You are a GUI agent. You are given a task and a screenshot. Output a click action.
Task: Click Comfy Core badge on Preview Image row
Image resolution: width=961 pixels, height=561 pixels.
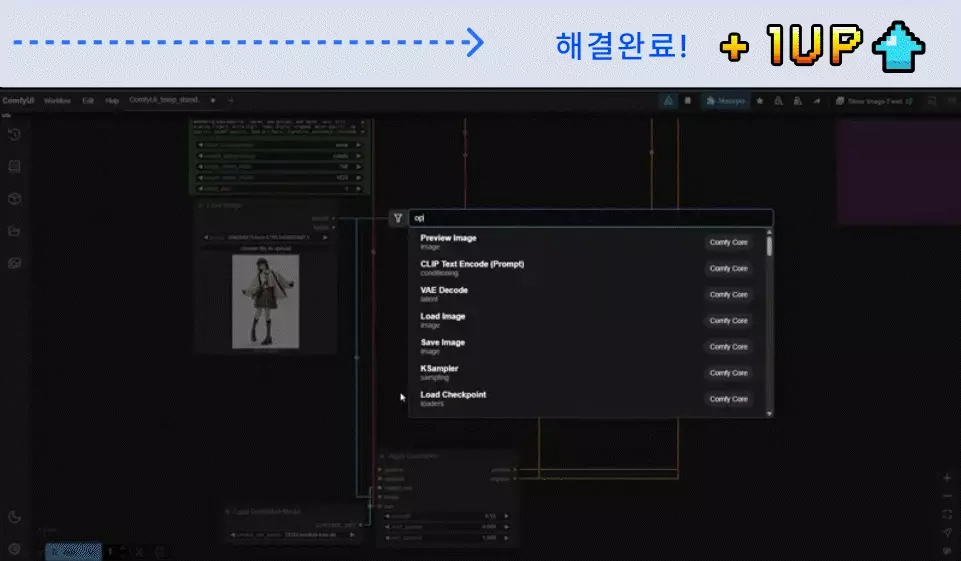728,242
